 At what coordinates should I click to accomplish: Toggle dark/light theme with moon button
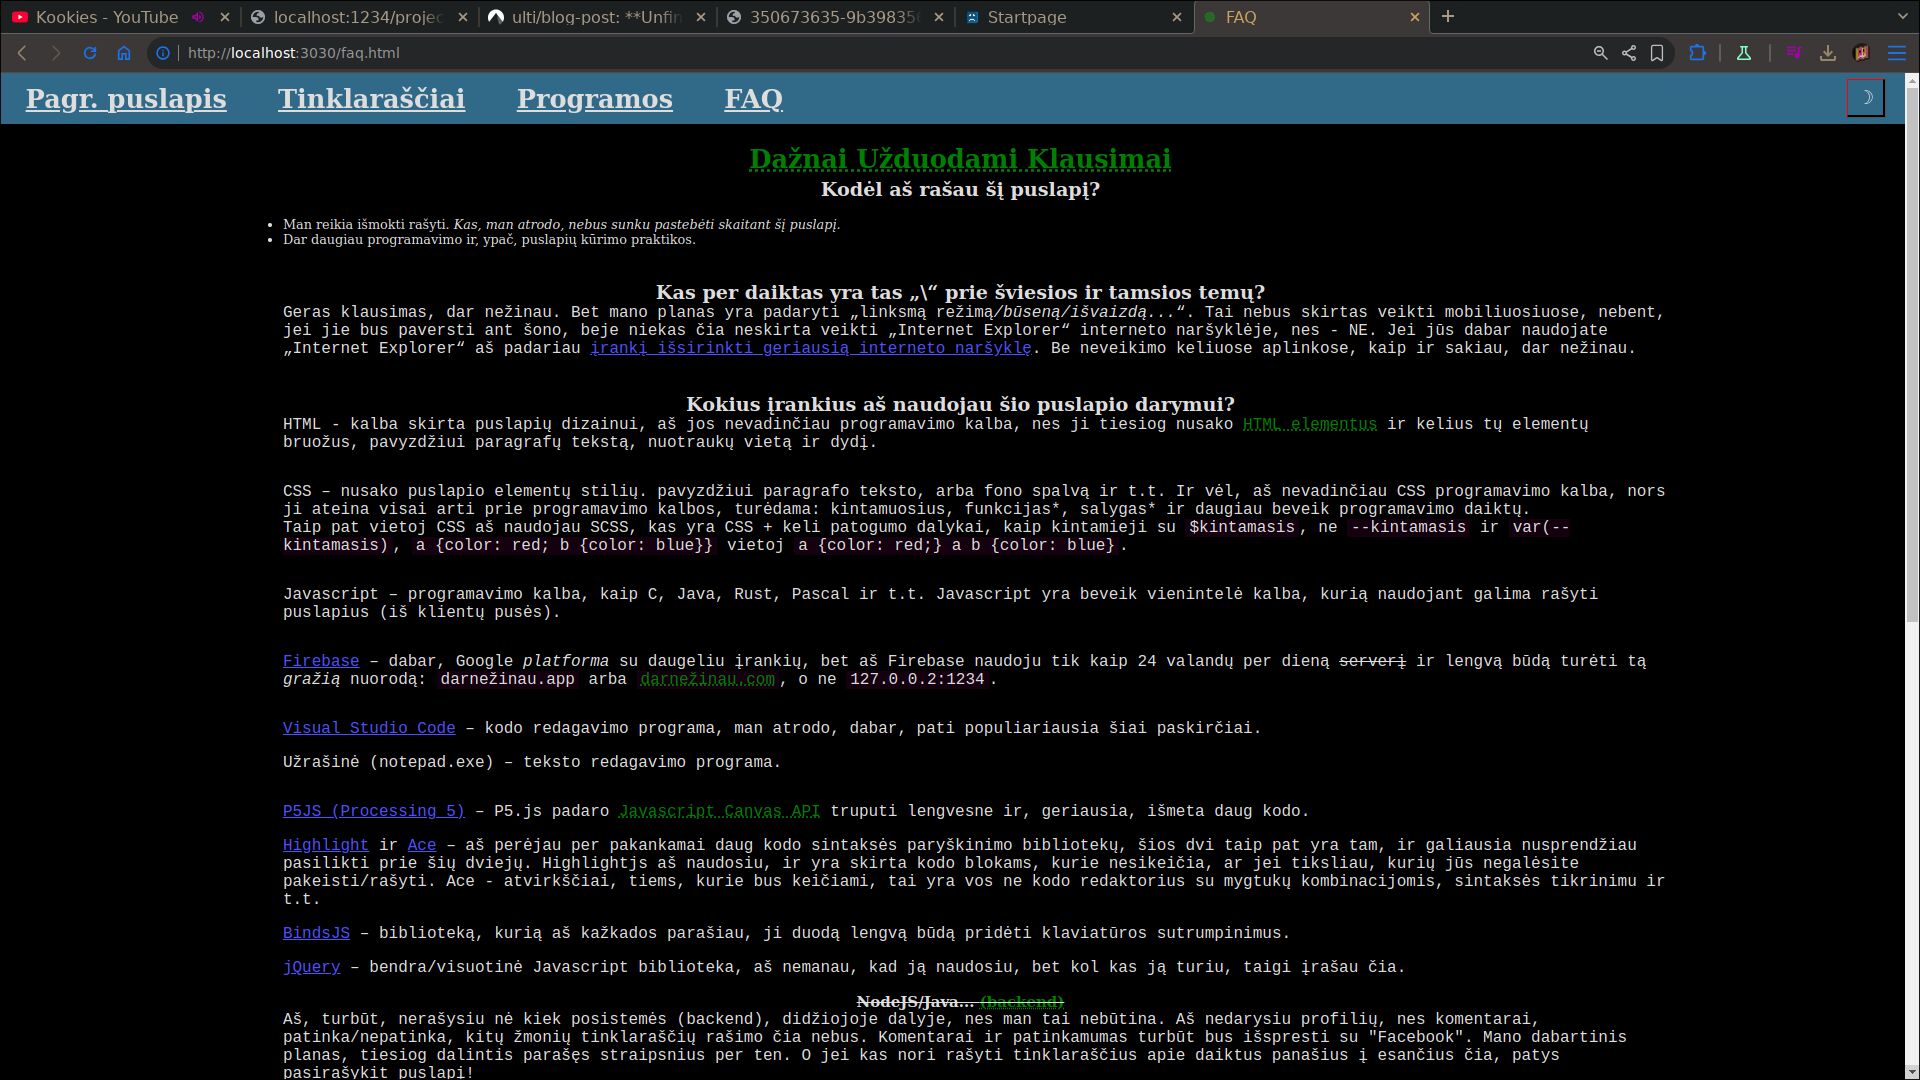point(1865,98)
